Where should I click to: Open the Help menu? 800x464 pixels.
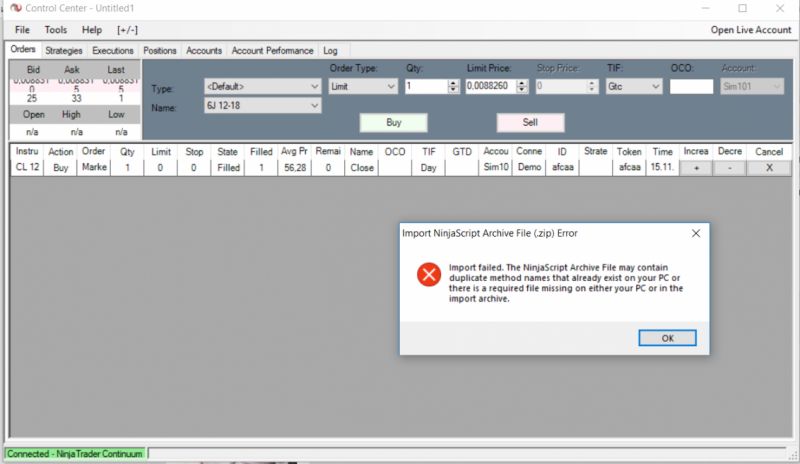point(92,30)
